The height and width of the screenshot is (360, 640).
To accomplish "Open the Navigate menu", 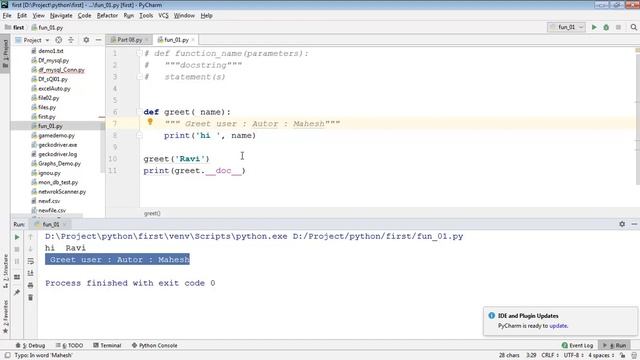I will [x=61, y=16].
